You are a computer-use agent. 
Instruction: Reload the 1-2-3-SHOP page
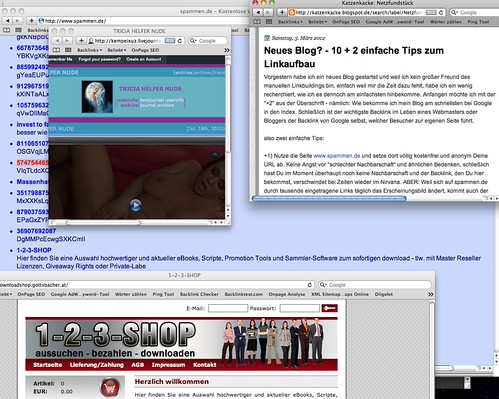[310, 285]
